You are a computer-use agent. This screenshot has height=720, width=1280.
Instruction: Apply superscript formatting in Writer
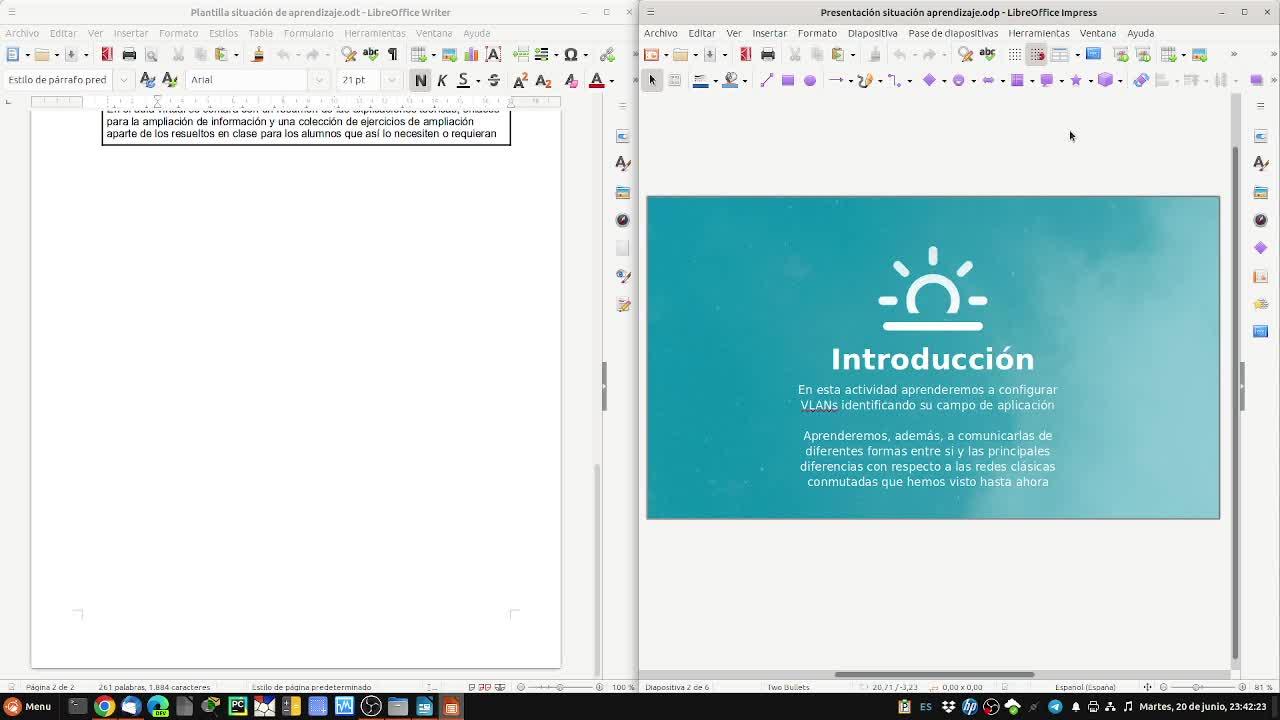click(520, 80)
